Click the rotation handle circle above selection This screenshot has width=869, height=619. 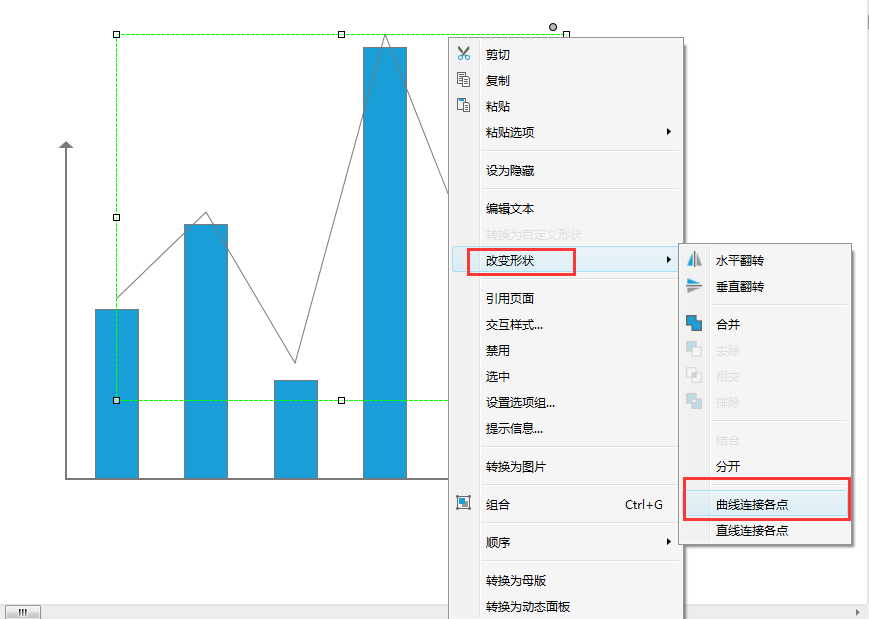[553, 27]
